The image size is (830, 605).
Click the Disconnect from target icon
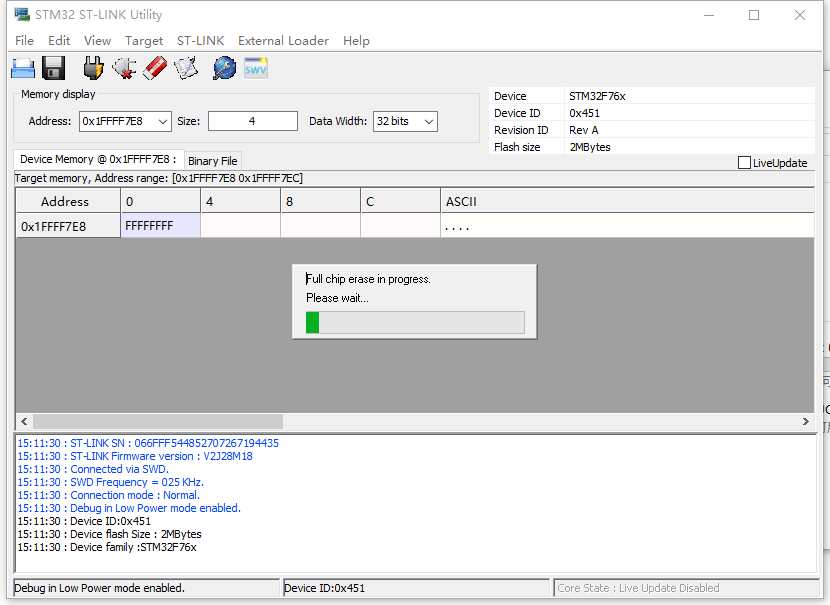coord(124,68)
